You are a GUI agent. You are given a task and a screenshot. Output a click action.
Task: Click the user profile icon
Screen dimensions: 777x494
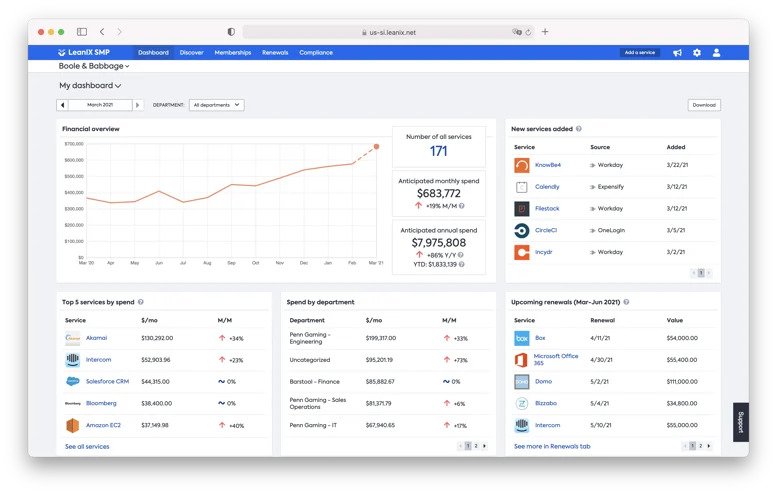point(716,53)
